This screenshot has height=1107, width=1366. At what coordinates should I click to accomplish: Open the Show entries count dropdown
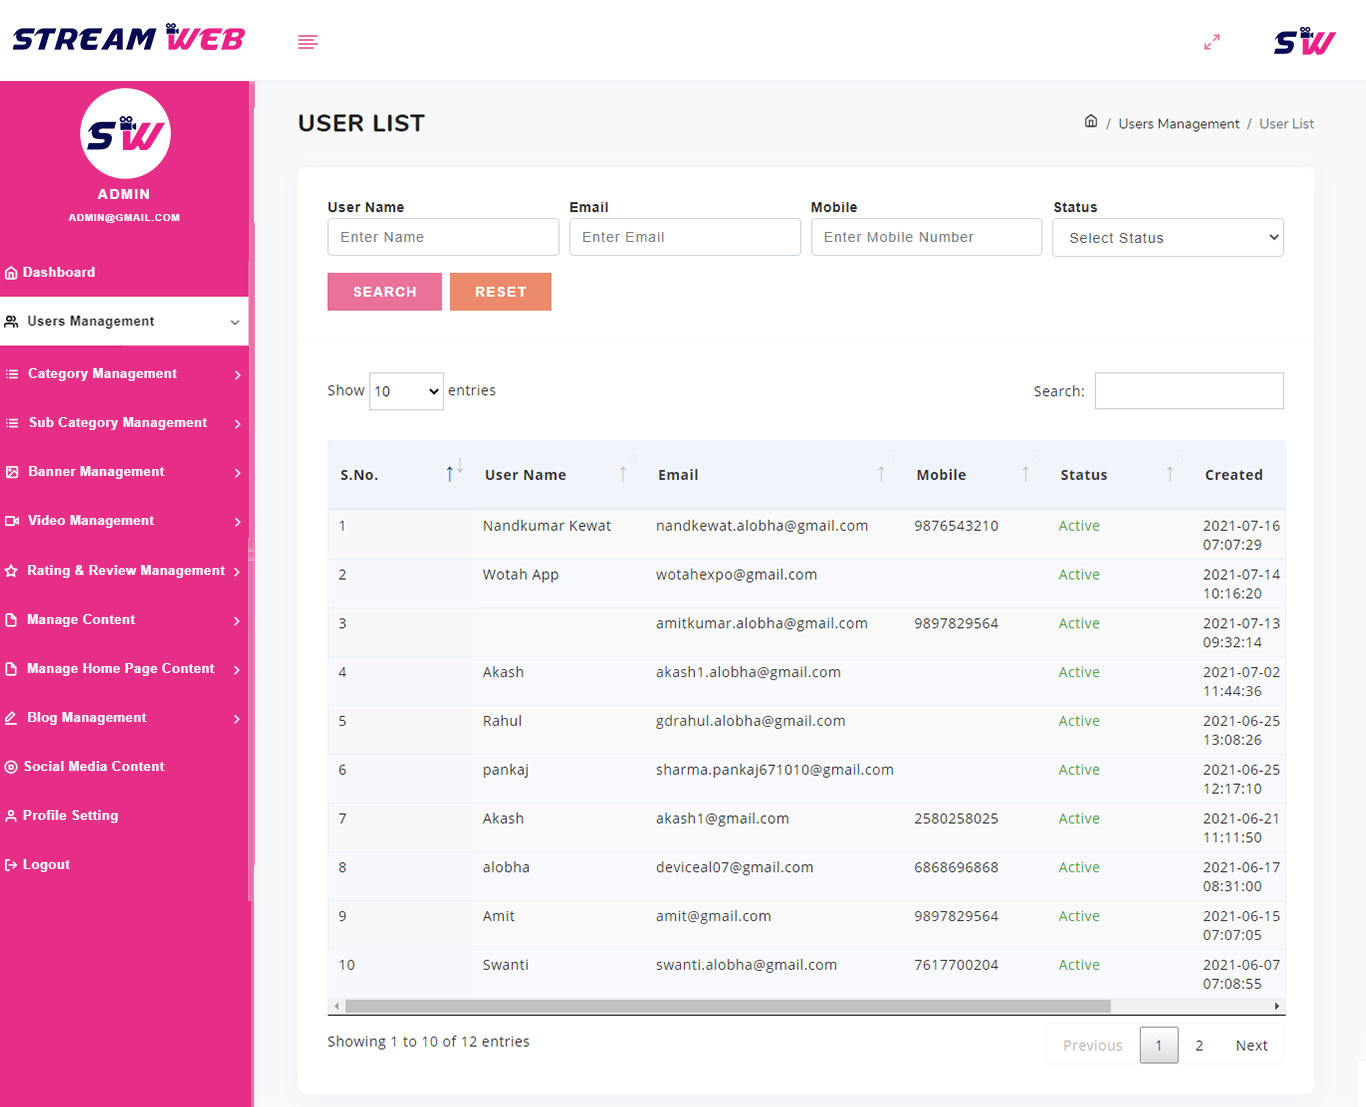[406, 391]
